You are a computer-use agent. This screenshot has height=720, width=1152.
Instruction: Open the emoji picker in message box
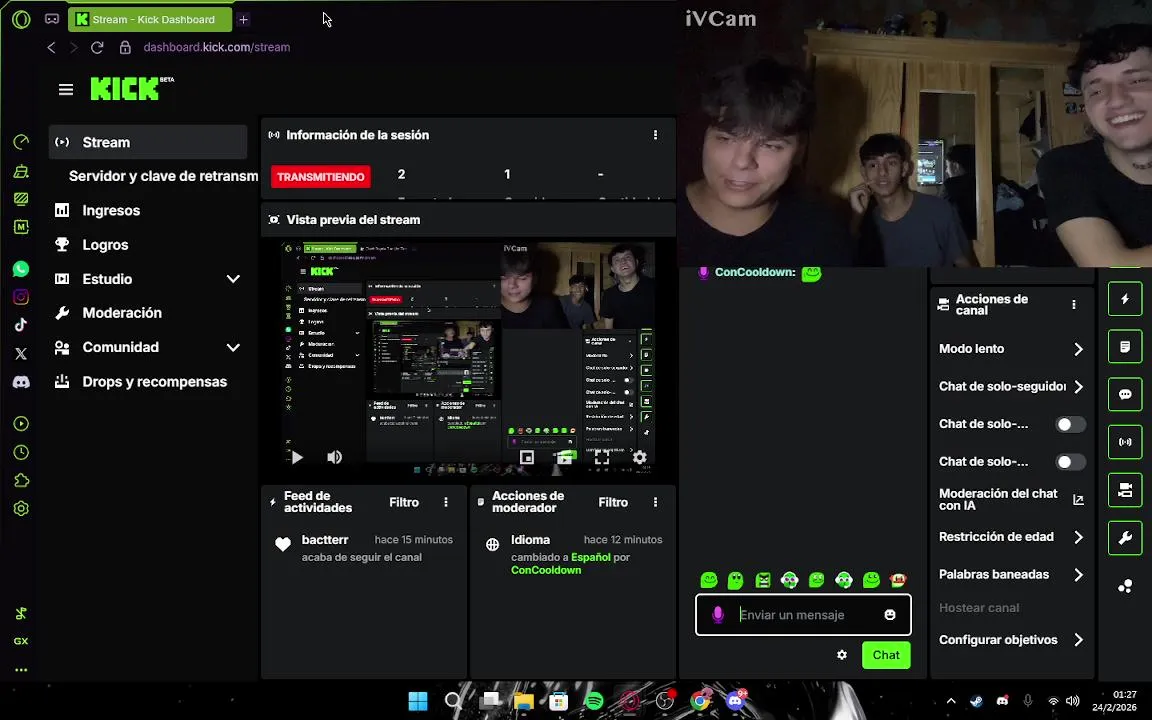click(x=890, y=615)
